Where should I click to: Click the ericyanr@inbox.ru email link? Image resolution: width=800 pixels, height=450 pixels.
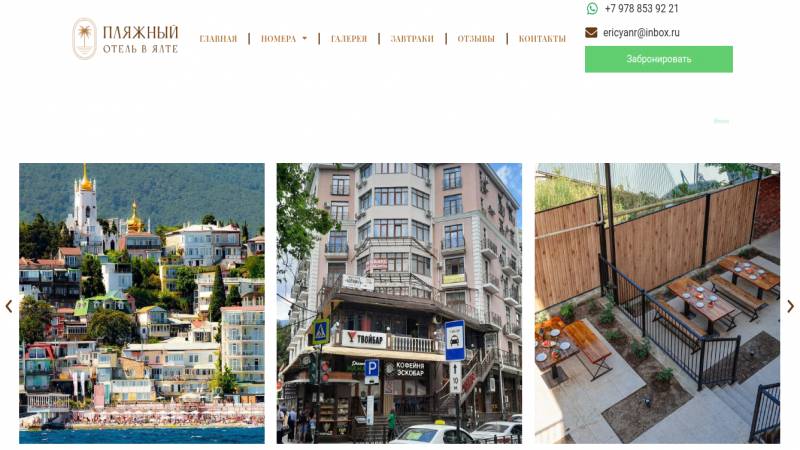click(x=641, y=33)
